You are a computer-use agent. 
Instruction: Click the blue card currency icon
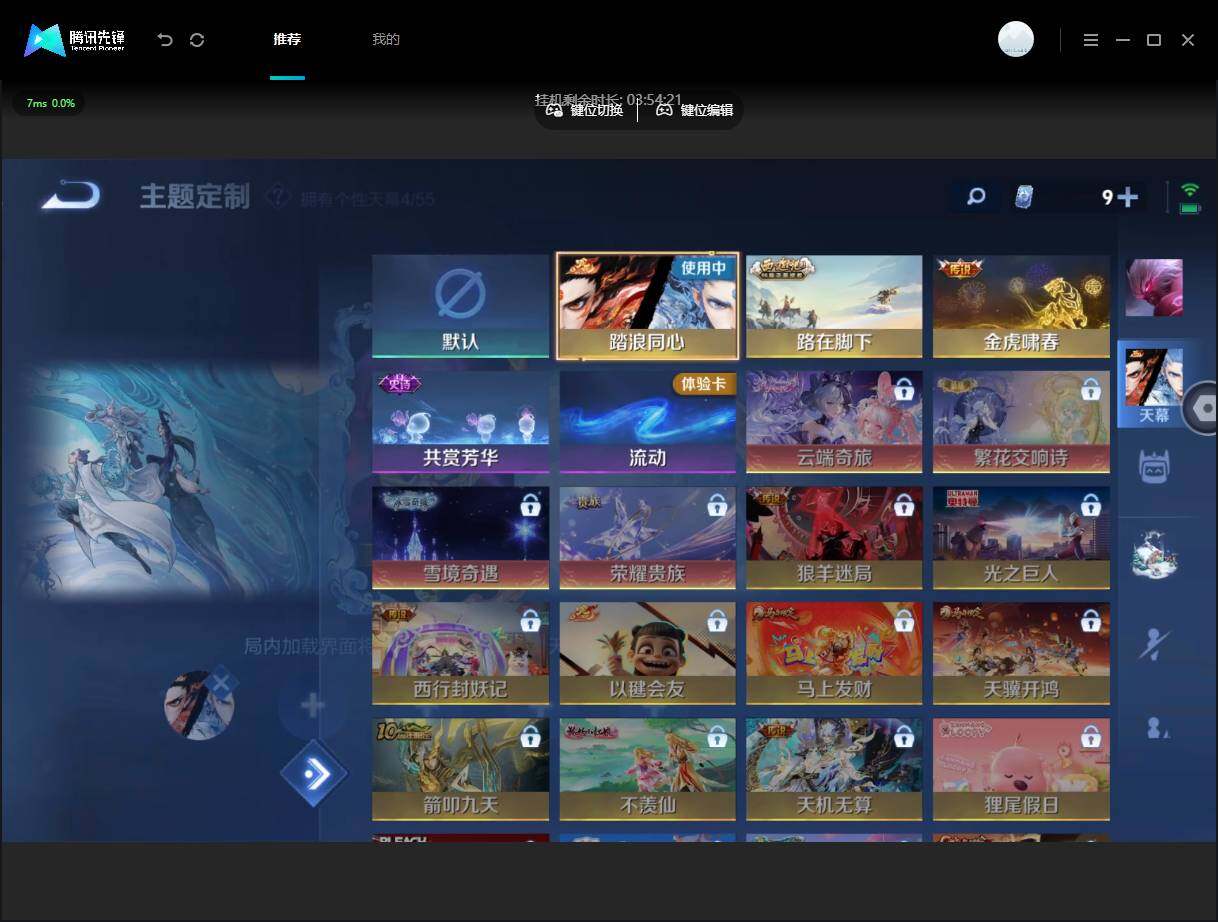[x=1025, y=197]
